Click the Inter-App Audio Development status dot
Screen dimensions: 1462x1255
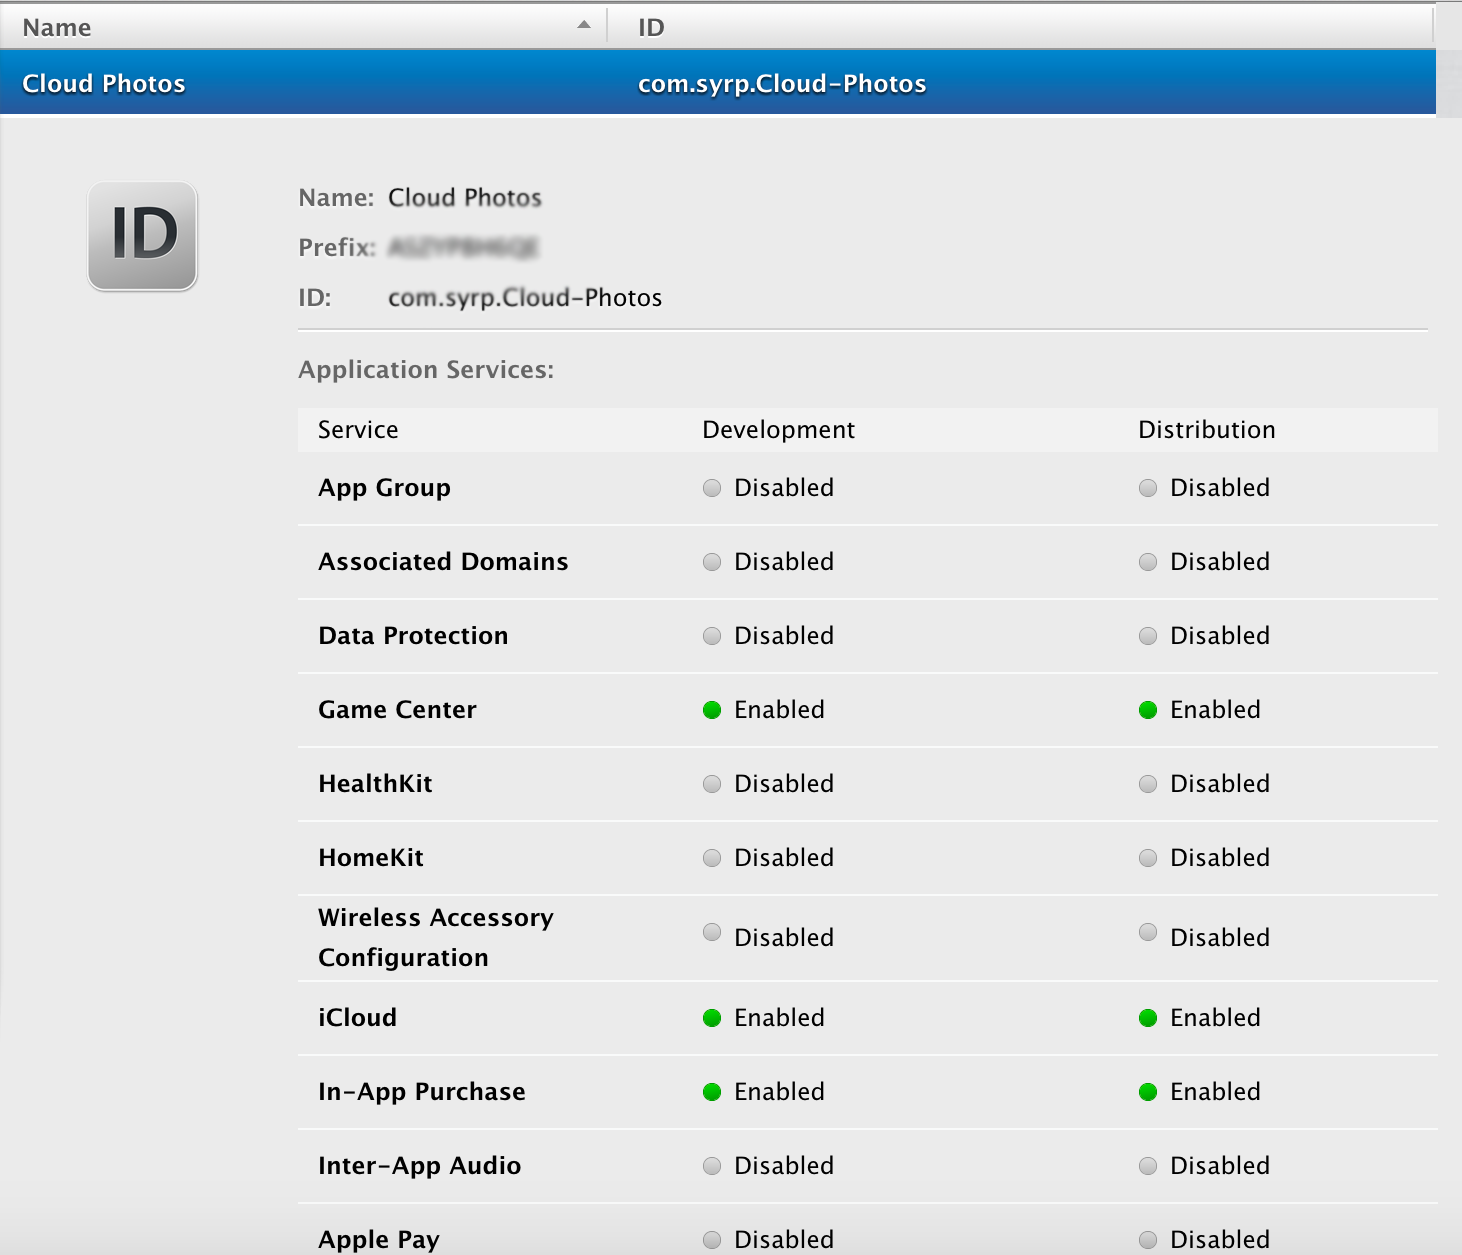(712, 1166)
